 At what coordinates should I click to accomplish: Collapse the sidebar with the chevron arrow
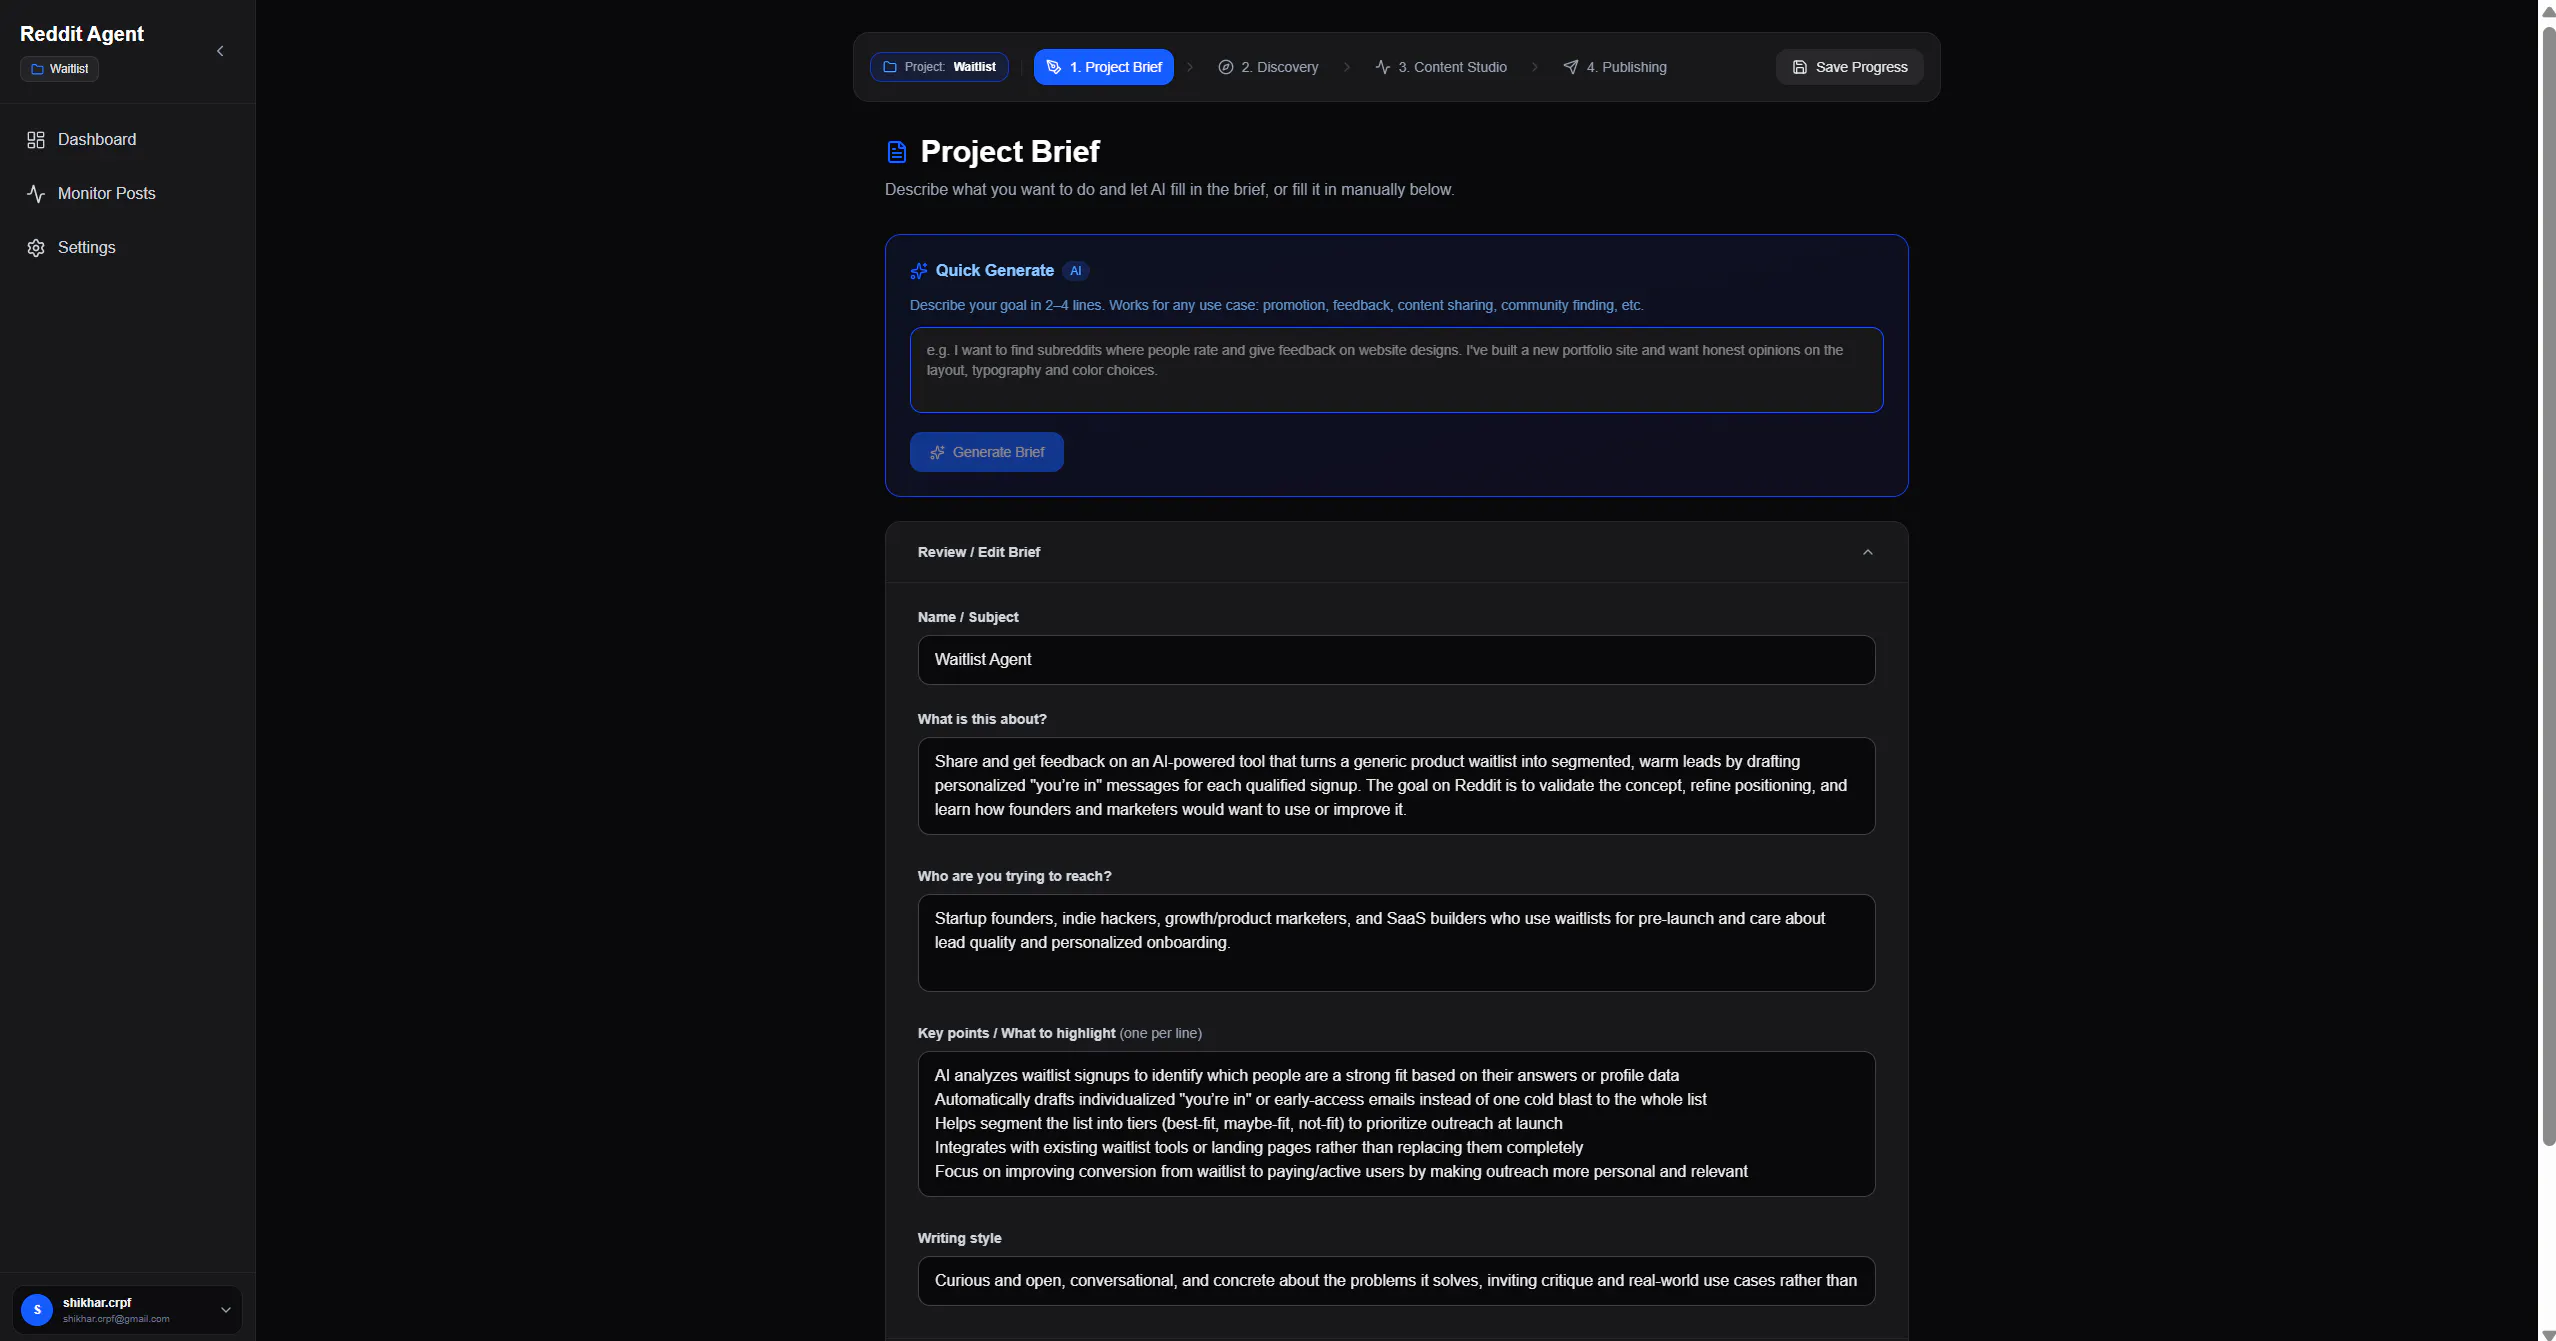[220, 51]
